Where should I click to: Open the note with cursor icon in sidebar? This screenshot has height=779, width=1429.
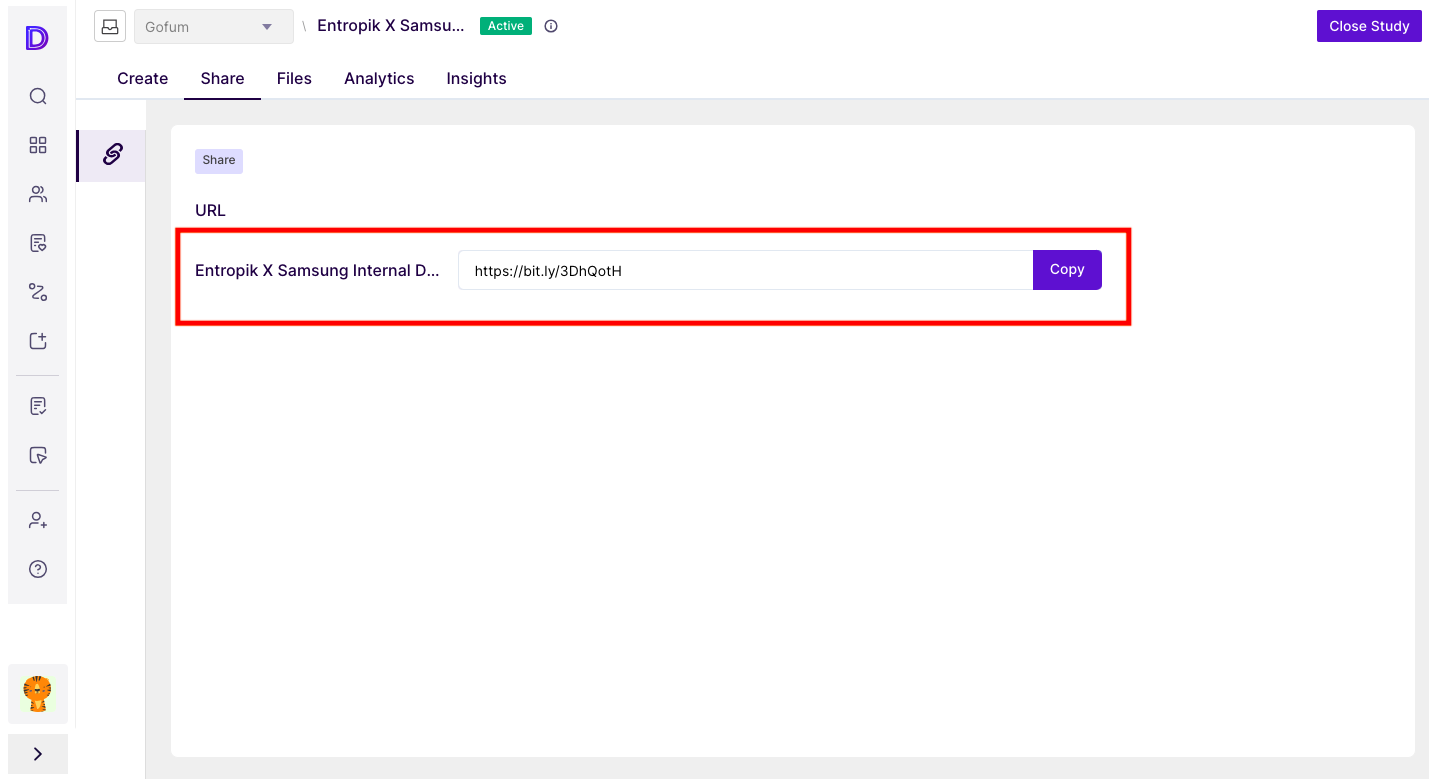pyautogui.click(x=38, y=455)
